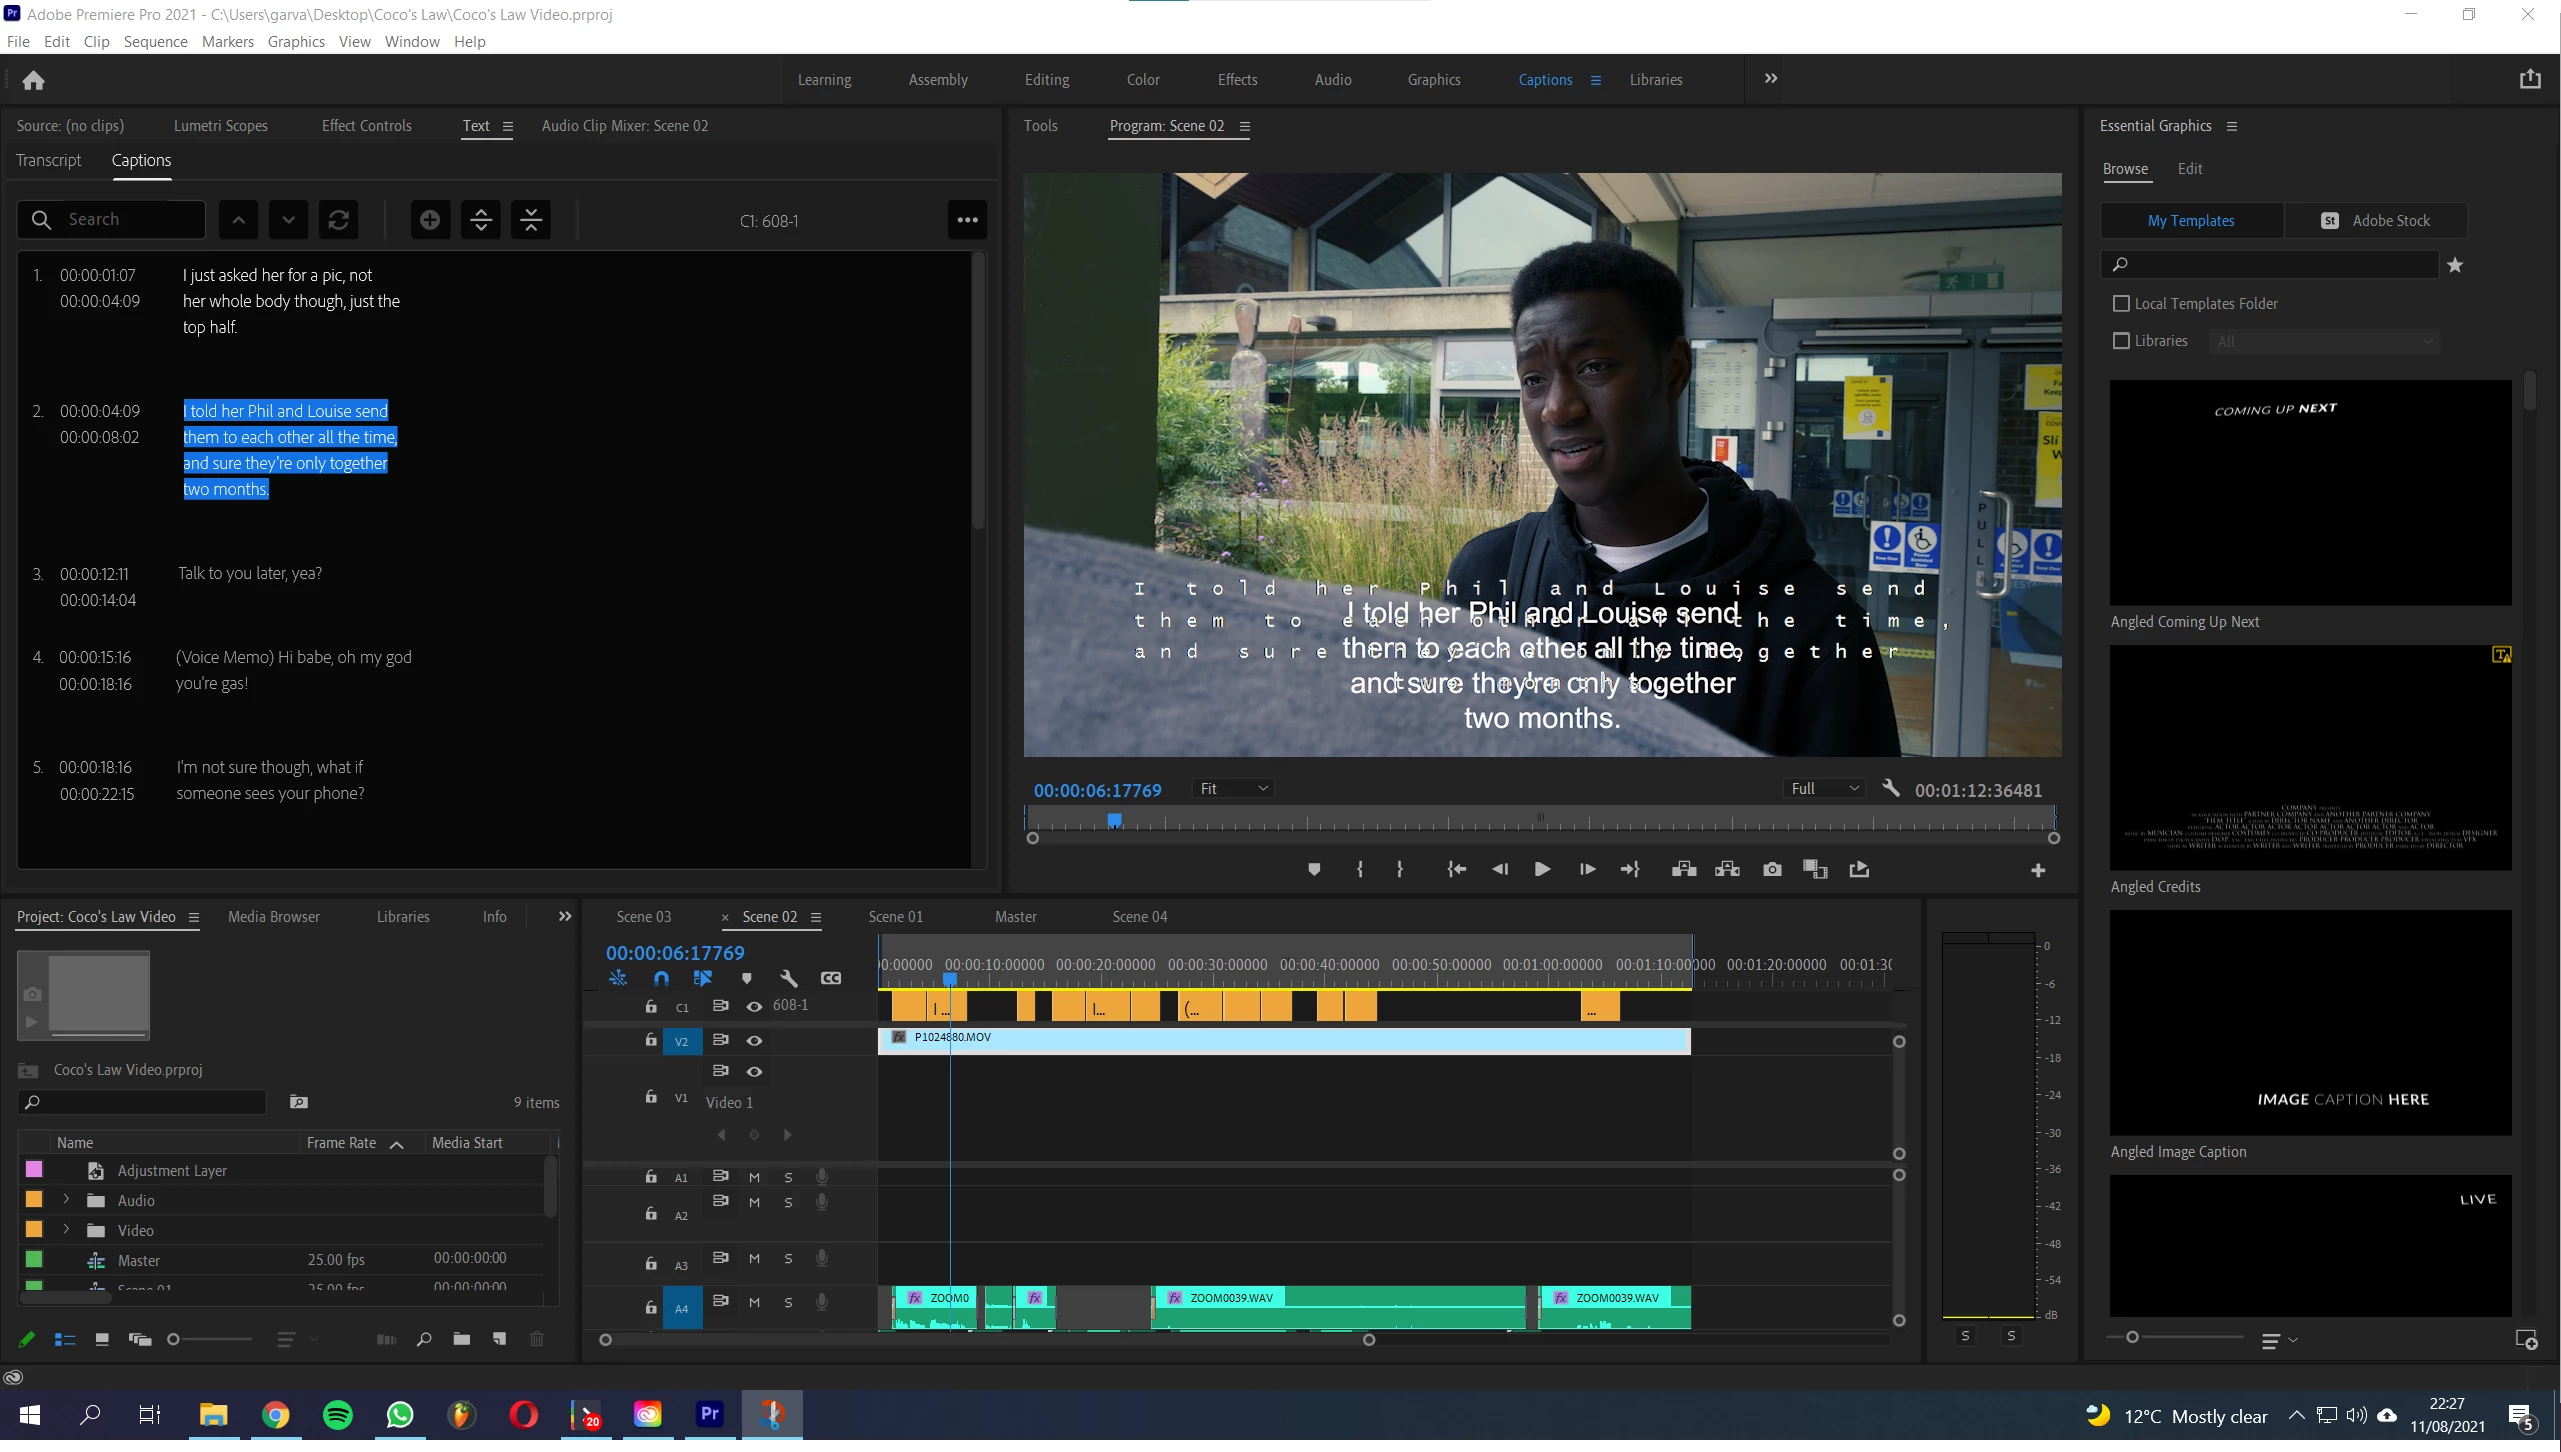
Task: Switch to the Transcript tab
Action: [x=49, y=160]
